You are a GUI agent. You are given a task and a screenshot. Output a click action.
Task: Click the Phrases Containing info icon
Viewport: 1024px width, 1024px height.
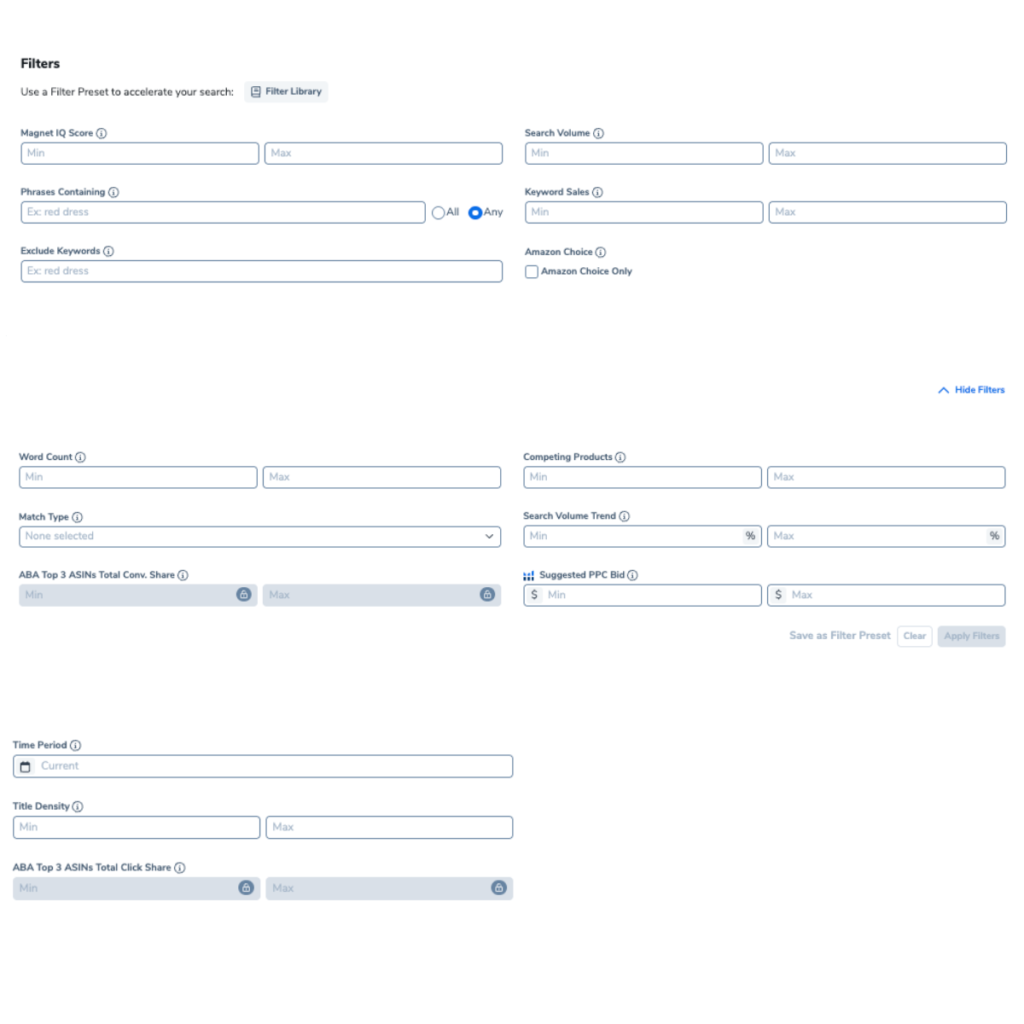114,192
